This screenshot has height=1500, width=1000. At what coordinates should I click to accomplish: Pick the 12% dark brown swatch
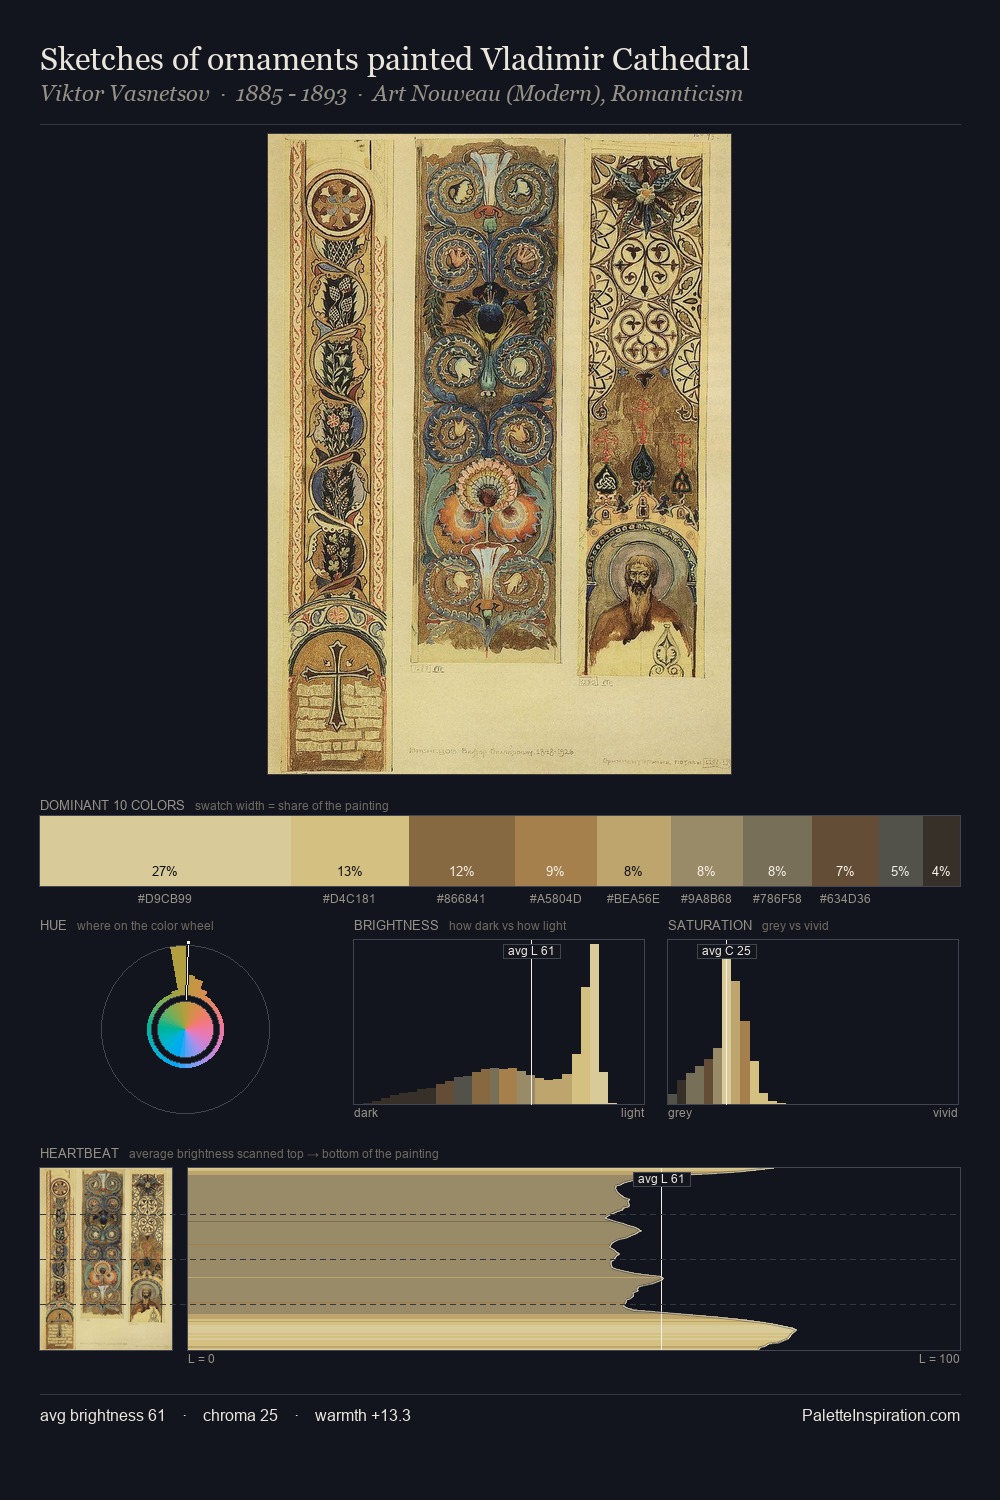462,851
